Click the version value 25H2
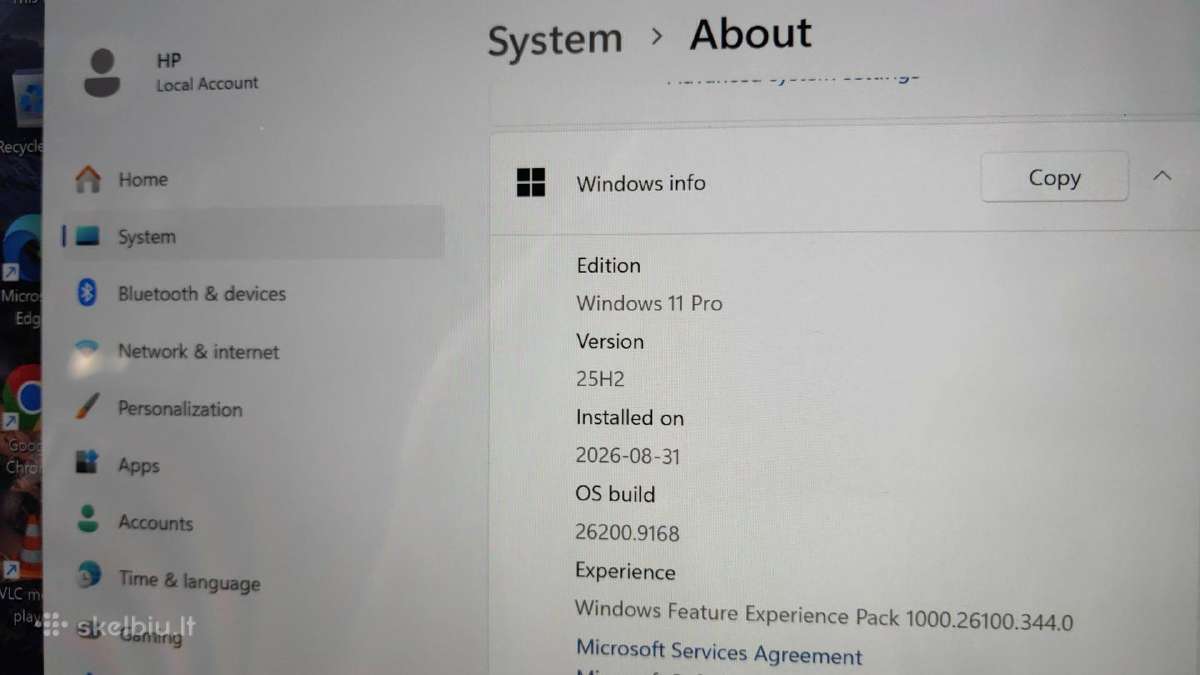 pos(600,379)
